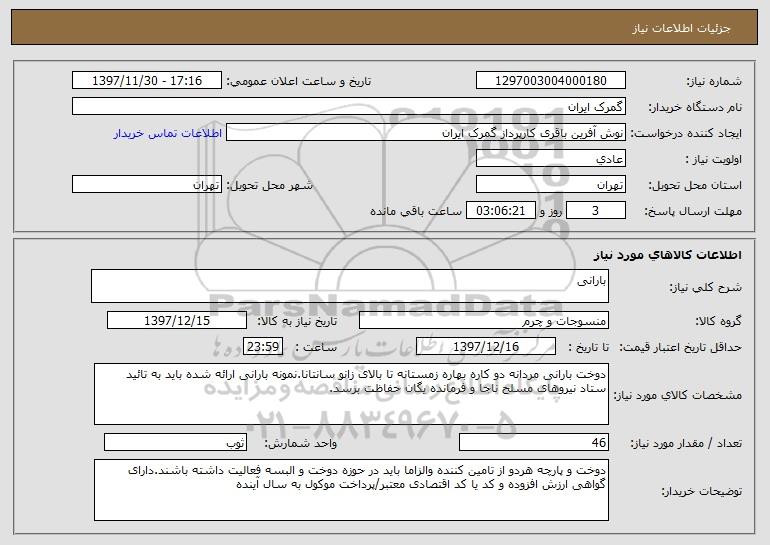Click the شماره نیاز field 1297003004000180
This screenshot has width=770, height=545.
[x=550, y=80]
